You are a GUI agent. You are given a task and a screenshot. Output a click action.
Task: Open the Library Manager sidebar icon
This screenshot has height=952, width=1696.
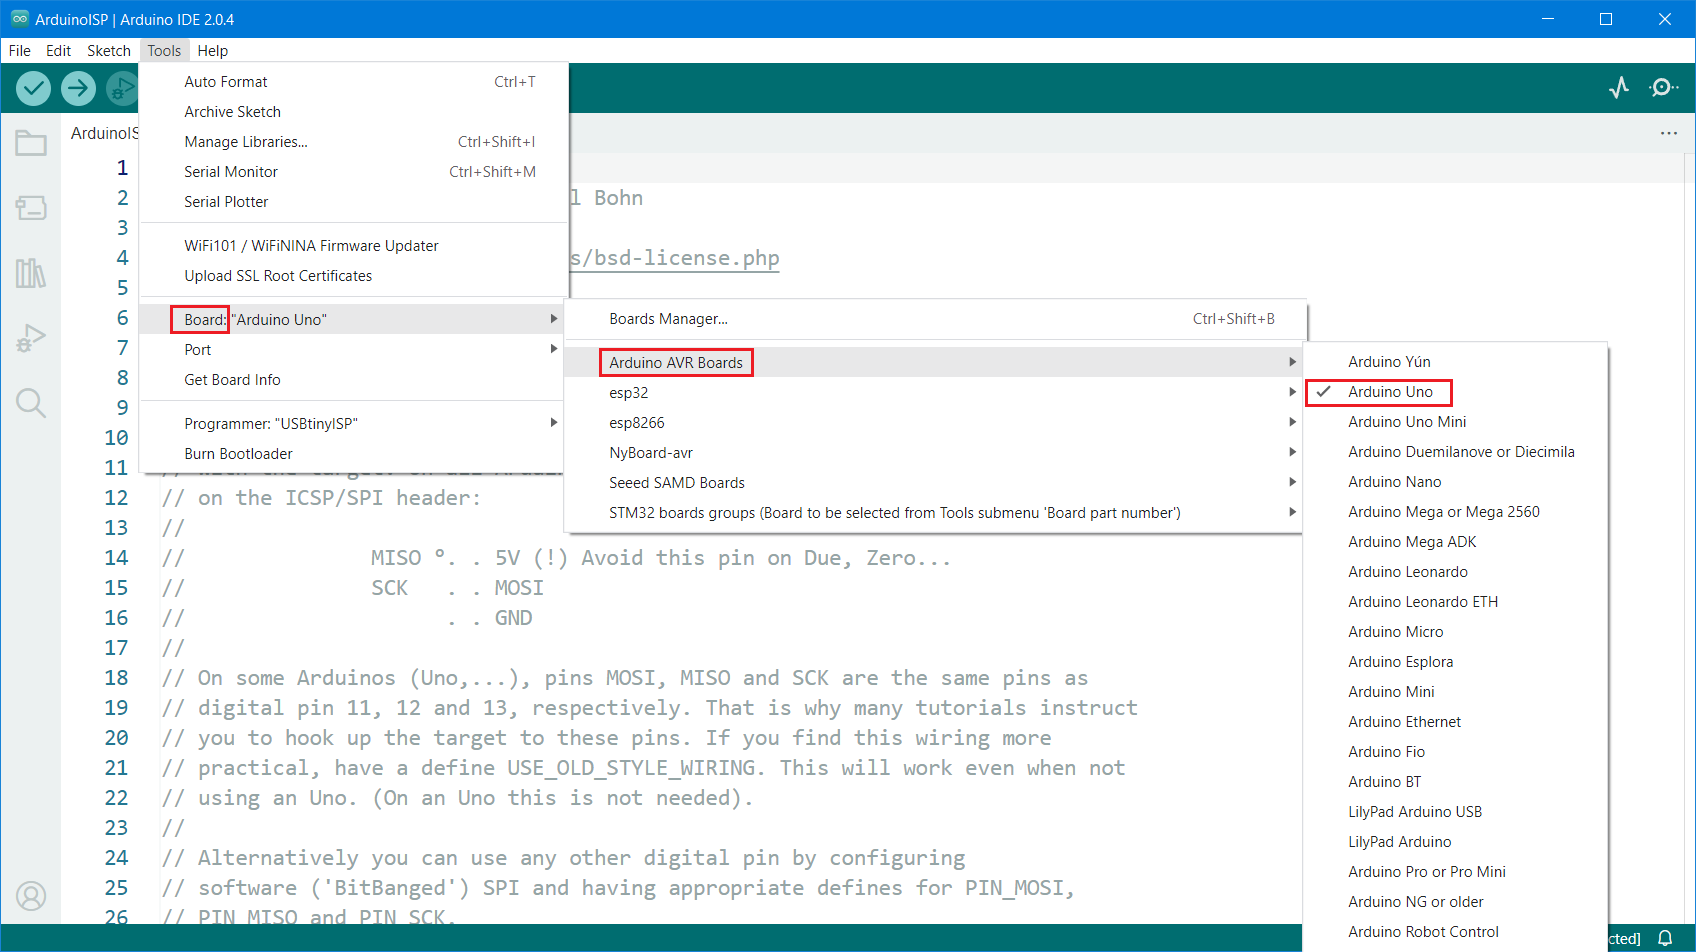31,273
